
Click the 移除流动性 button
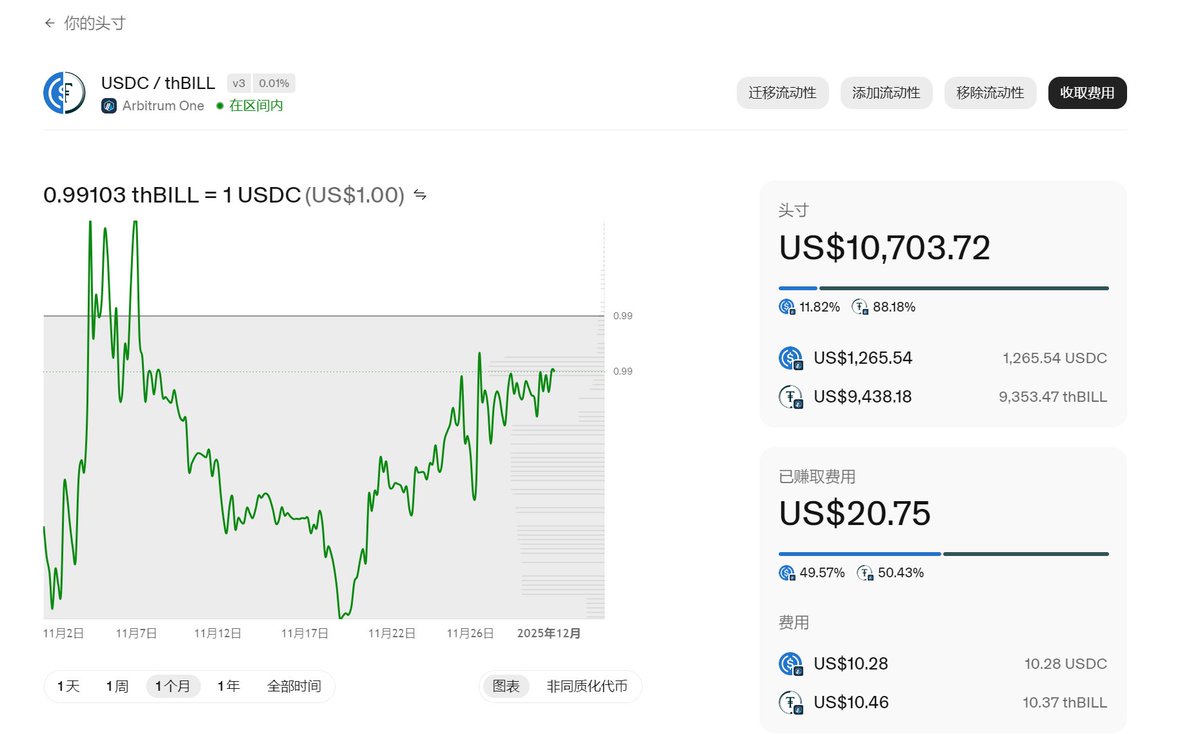coord(990,93)
